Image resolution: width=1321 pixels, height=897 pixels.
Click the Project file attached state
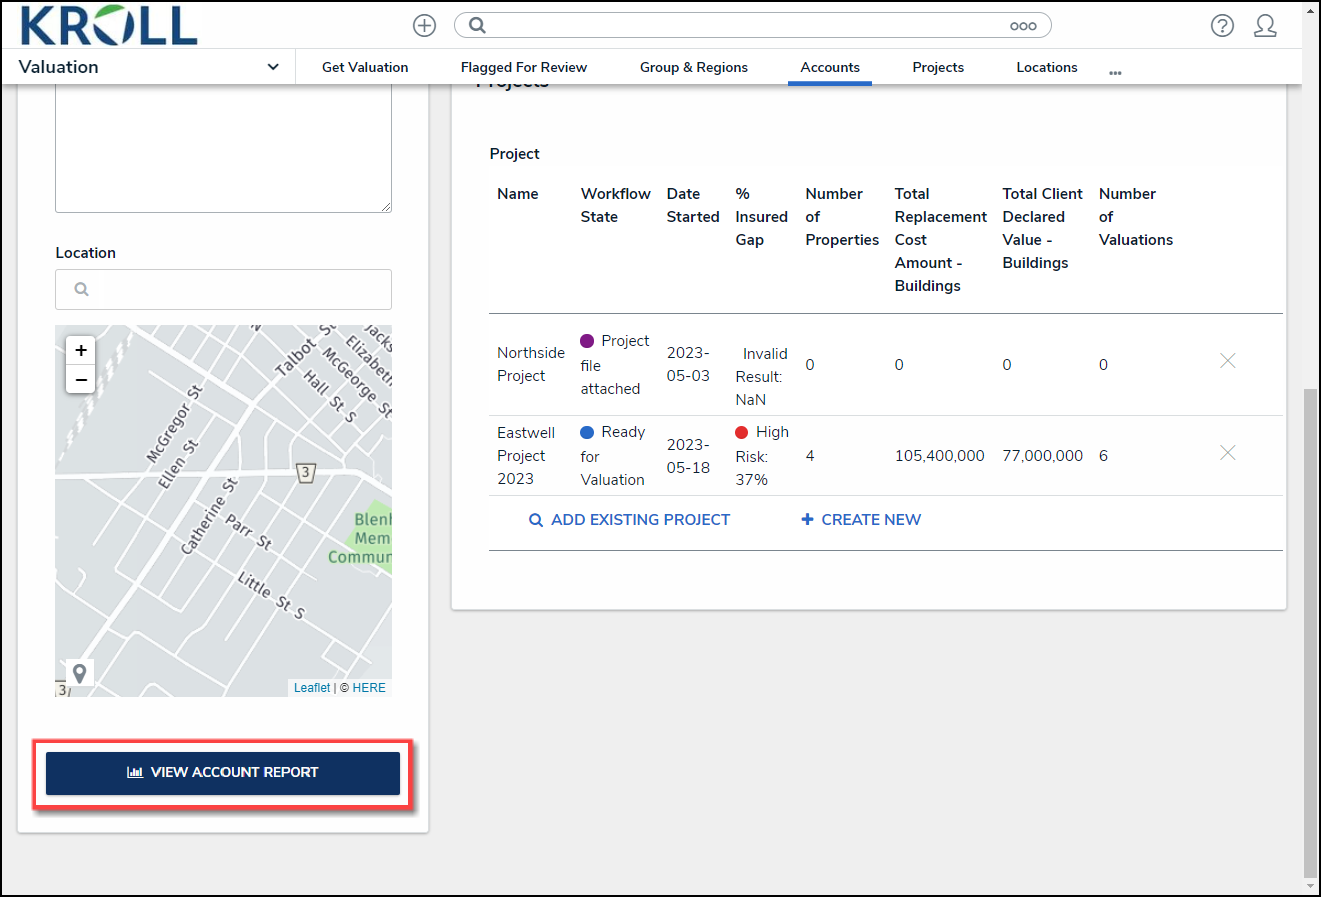pyautogui.click(x=615, y=365)
